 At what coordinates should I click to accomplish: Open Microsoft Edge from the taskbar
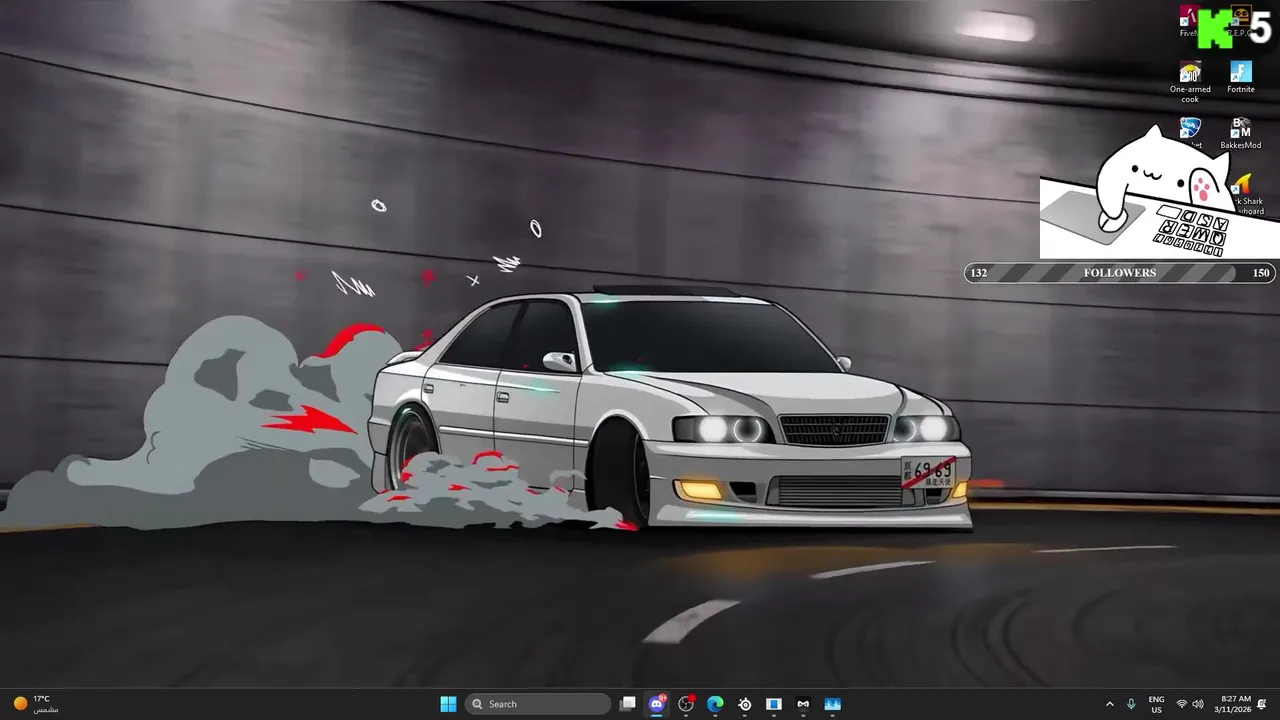tap(715, 704)
